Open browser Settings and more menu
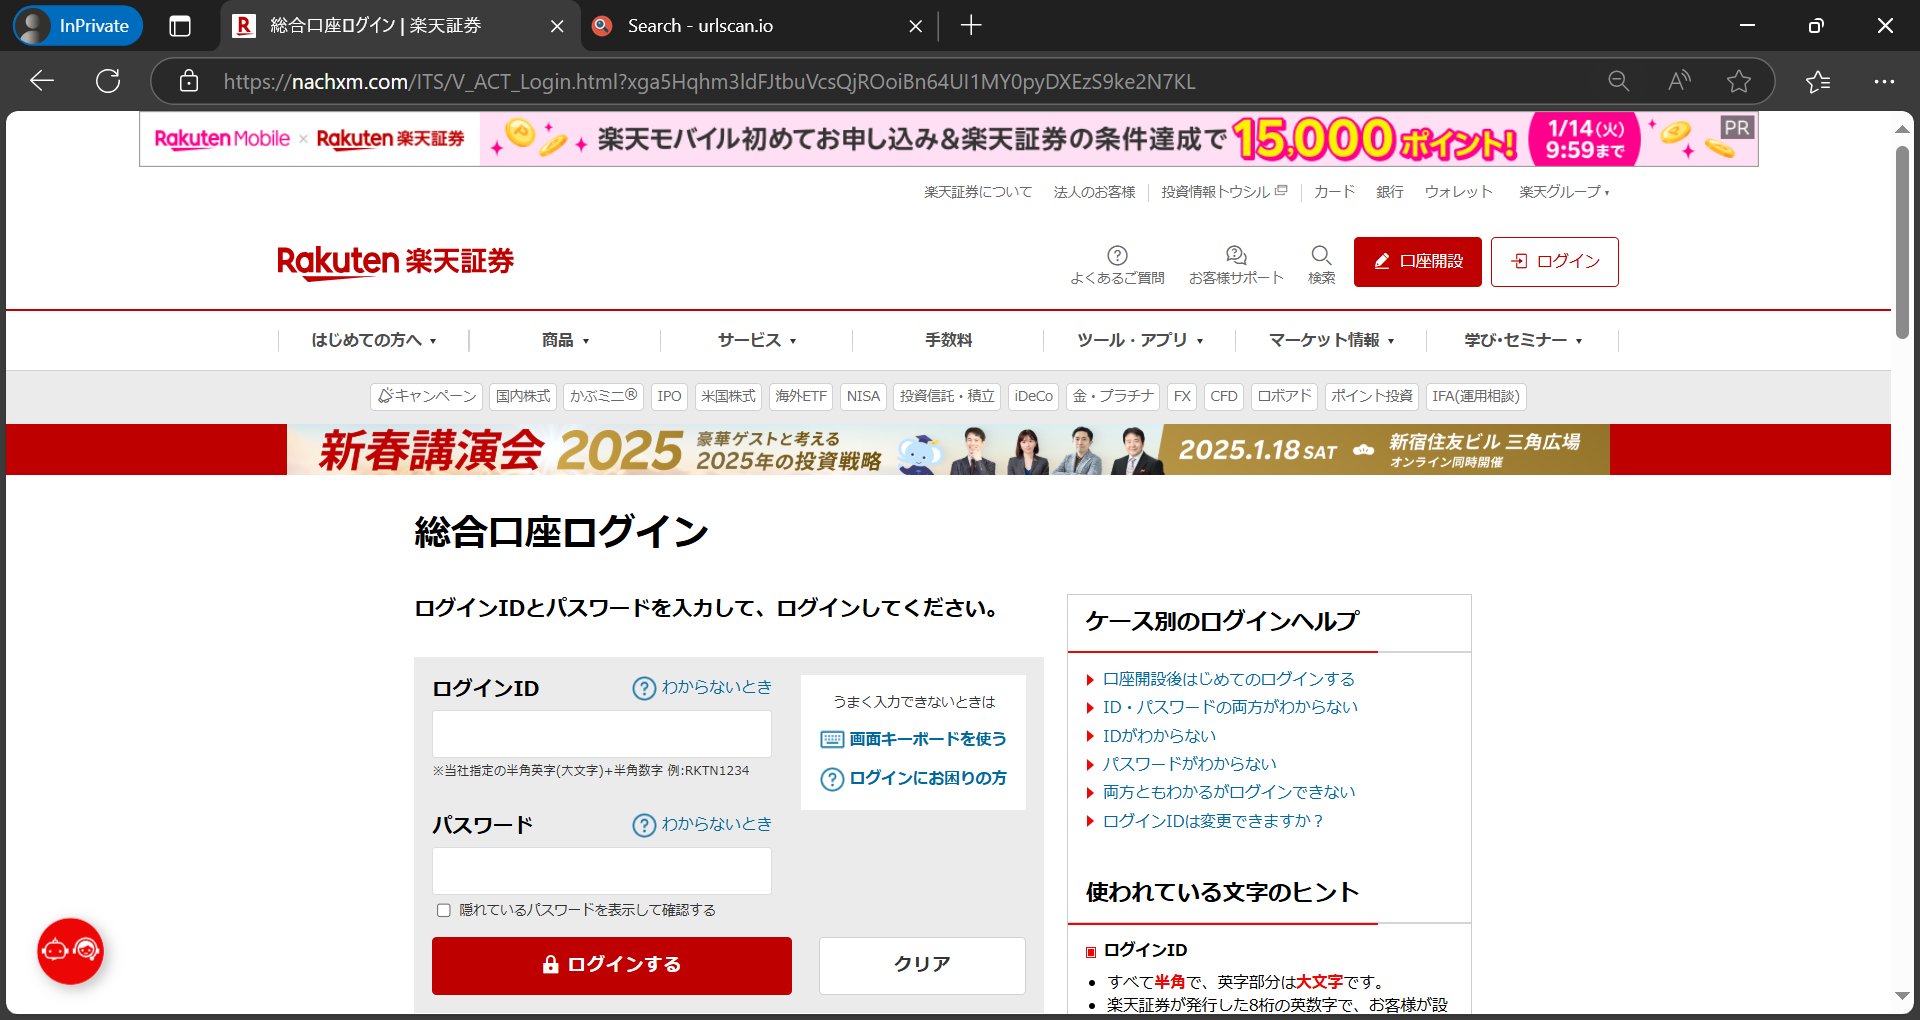 (1884, 81)
